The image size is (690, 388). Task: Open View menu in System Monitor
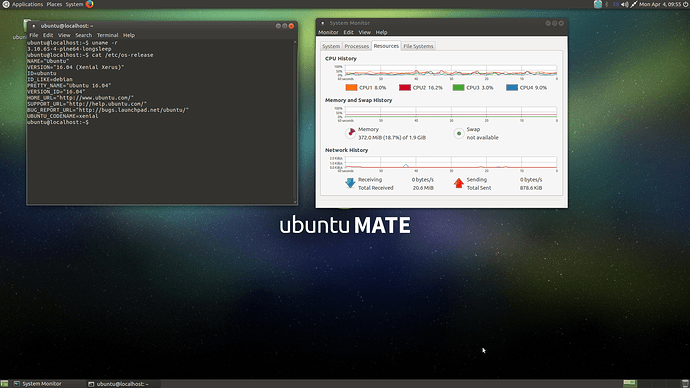click(364, 32)
